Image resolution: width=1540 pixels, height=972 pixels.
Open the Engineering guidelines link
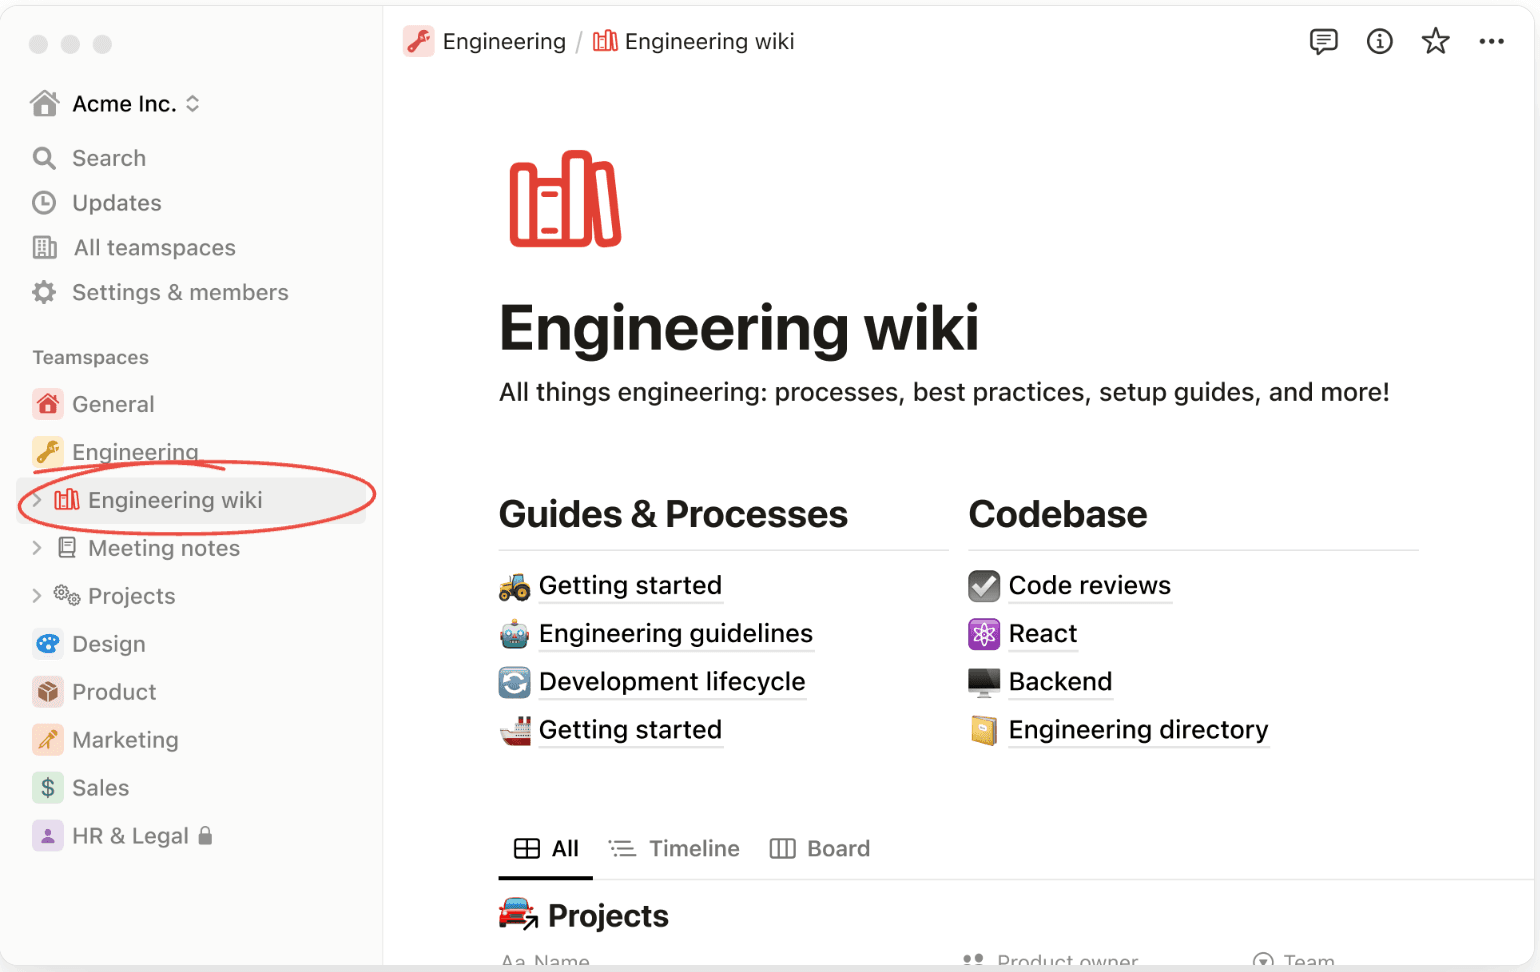pos(675,634)
